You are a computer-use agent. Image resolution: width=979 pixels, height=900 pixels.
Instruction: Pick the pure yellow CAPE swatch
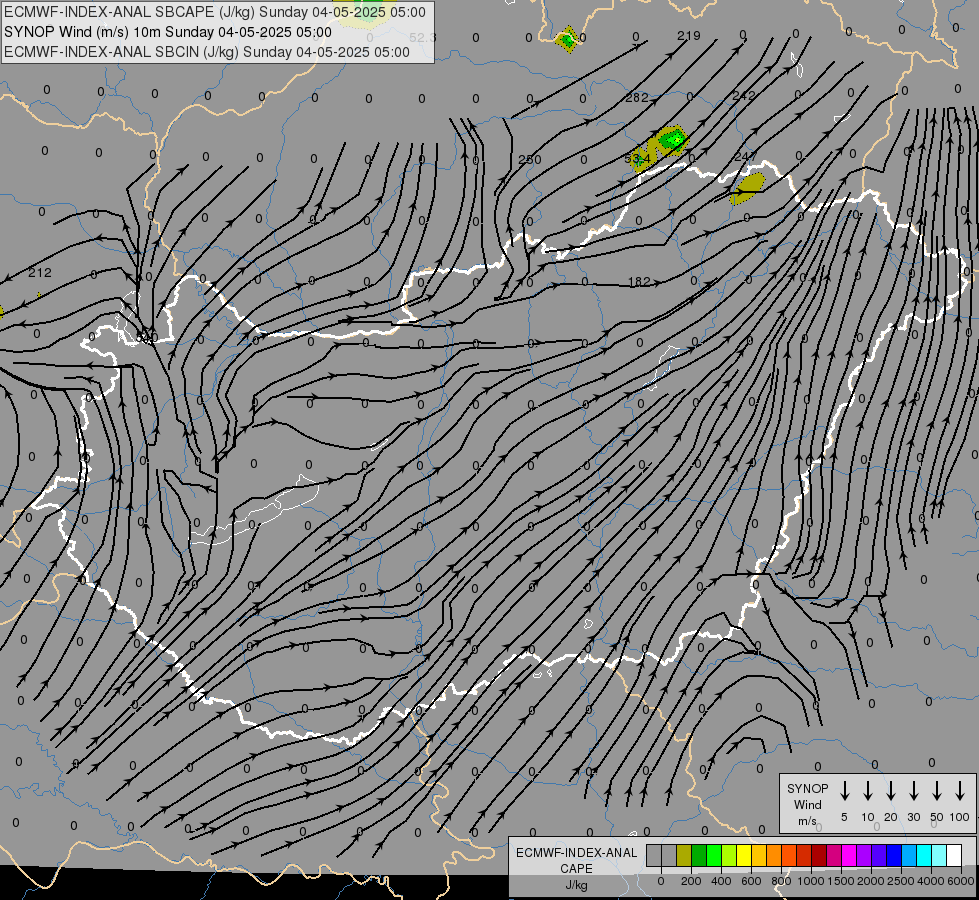[744, 855]
